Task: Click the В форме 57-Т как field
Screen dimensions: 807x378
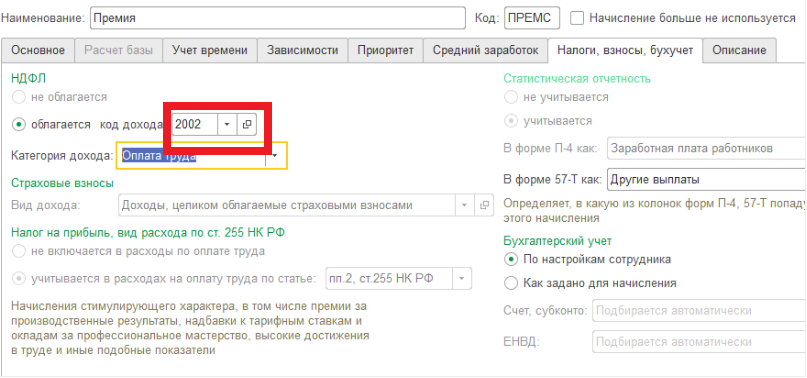Action: (707, 180)
